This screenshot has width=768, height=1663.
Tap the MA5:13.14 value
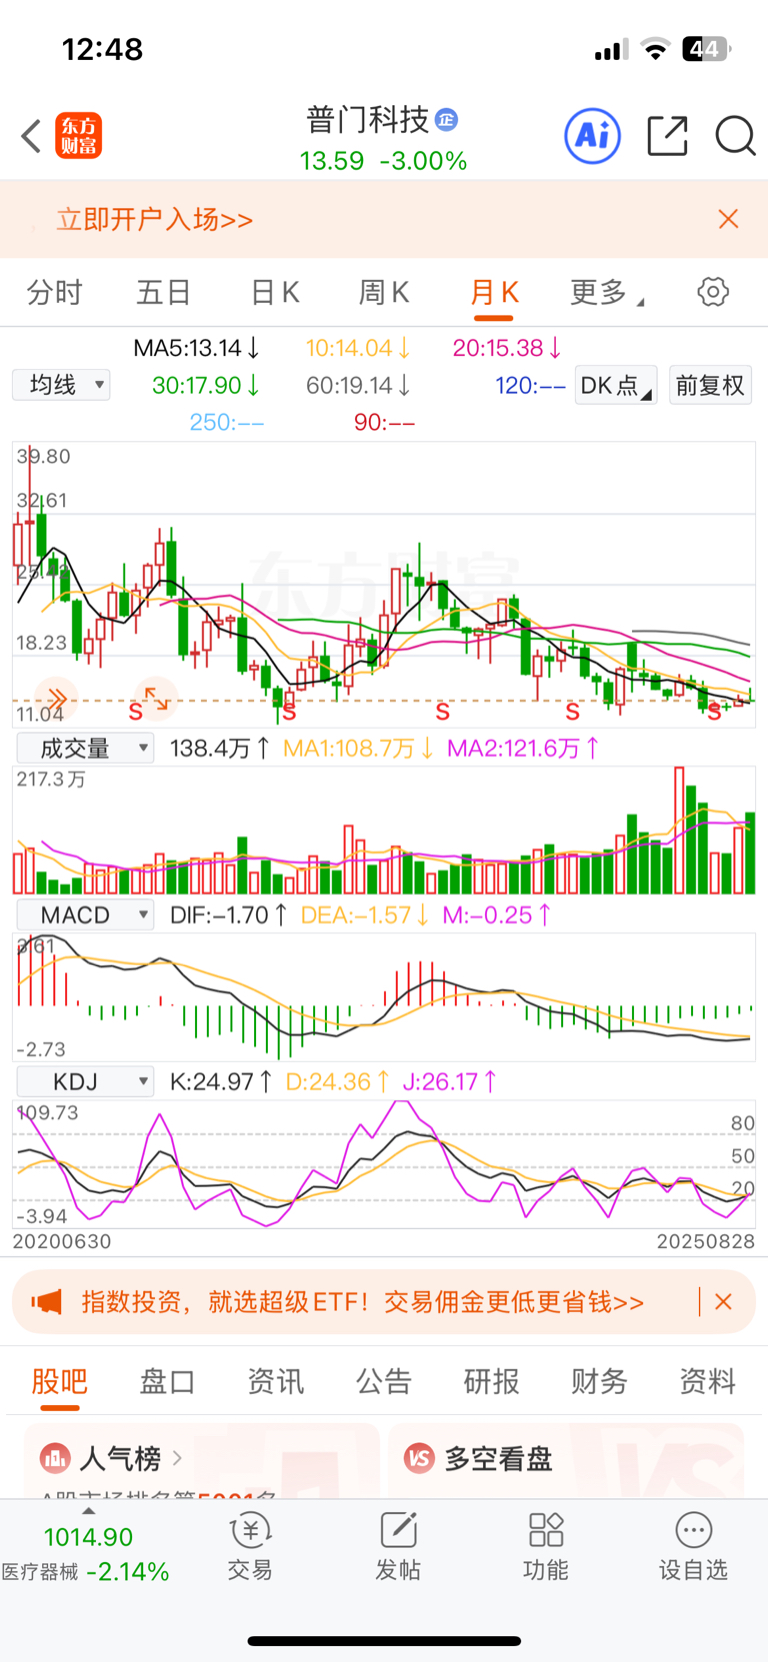click(x=197, y=348)
